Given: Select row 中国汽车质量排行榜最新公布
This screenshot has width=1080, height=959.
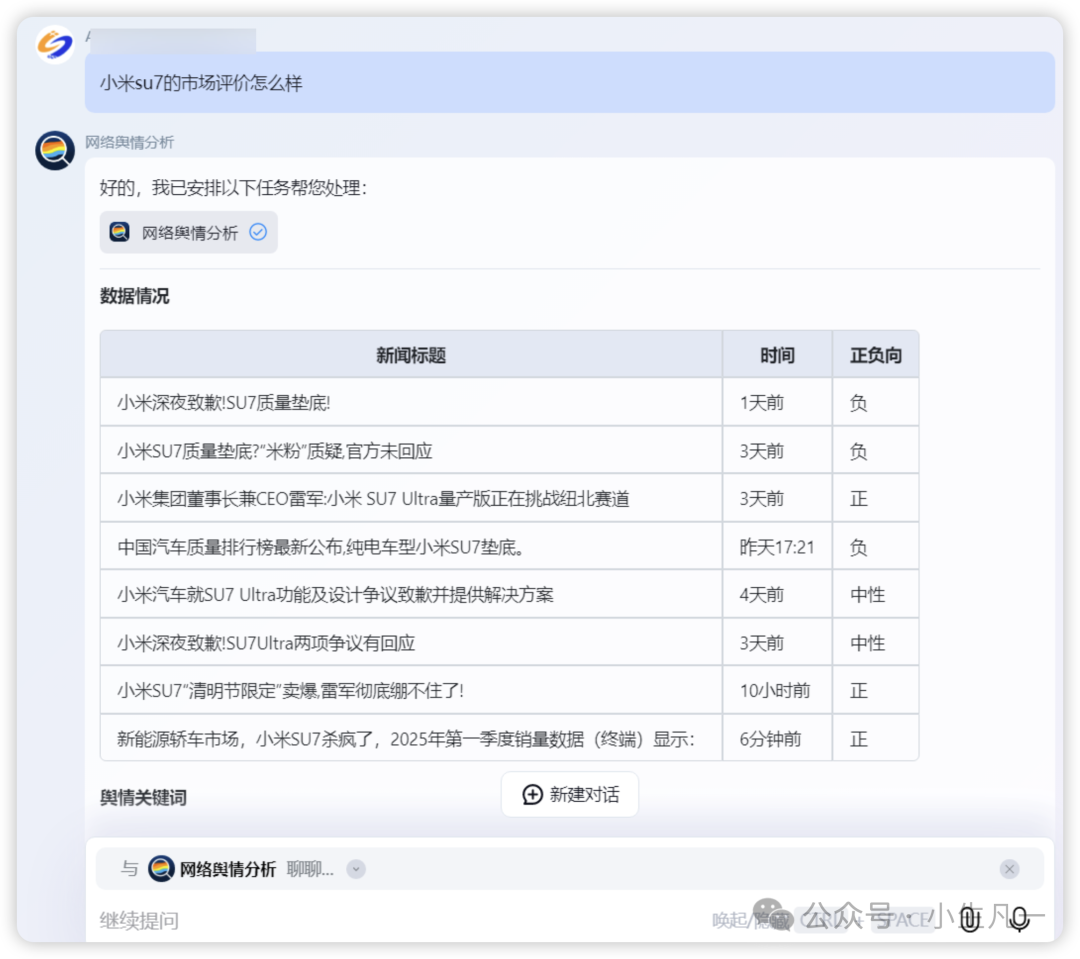Looking at the screenshot, I should pos(509,547).
